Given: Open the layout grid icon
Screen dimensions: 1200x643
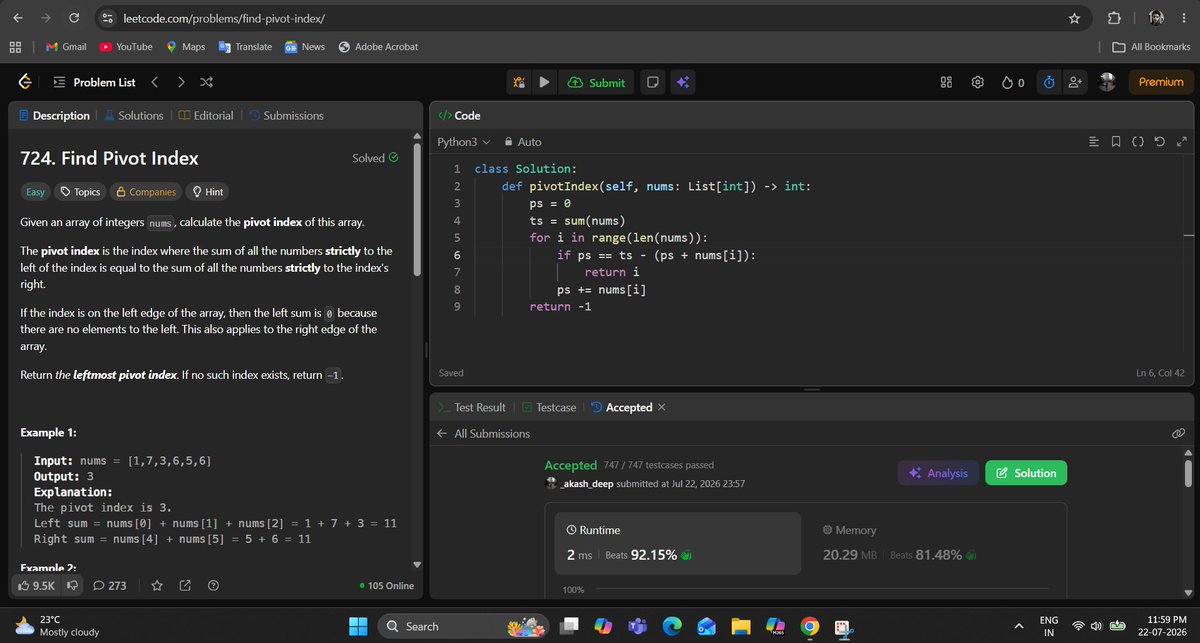Looking at the screenshot, I should point(946,83).
